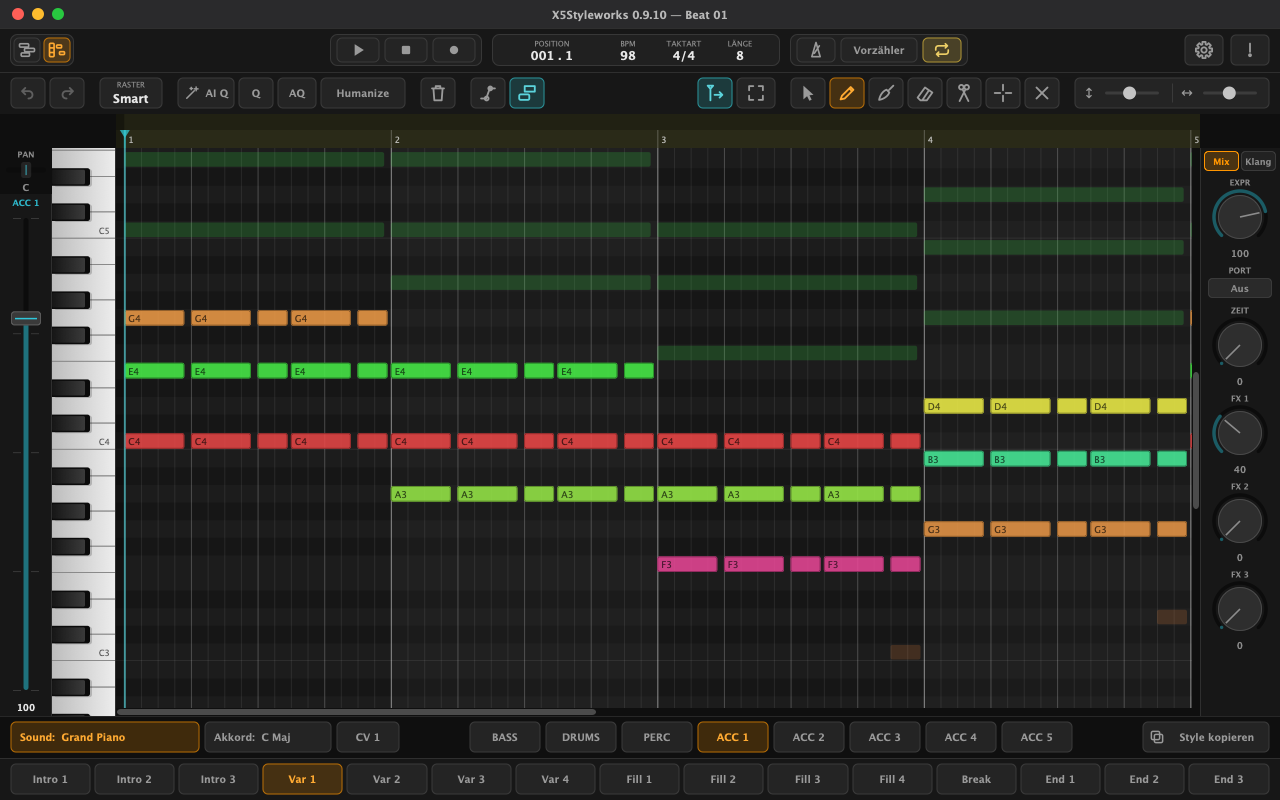Click the undo arrow

click(x=28, y=93)
